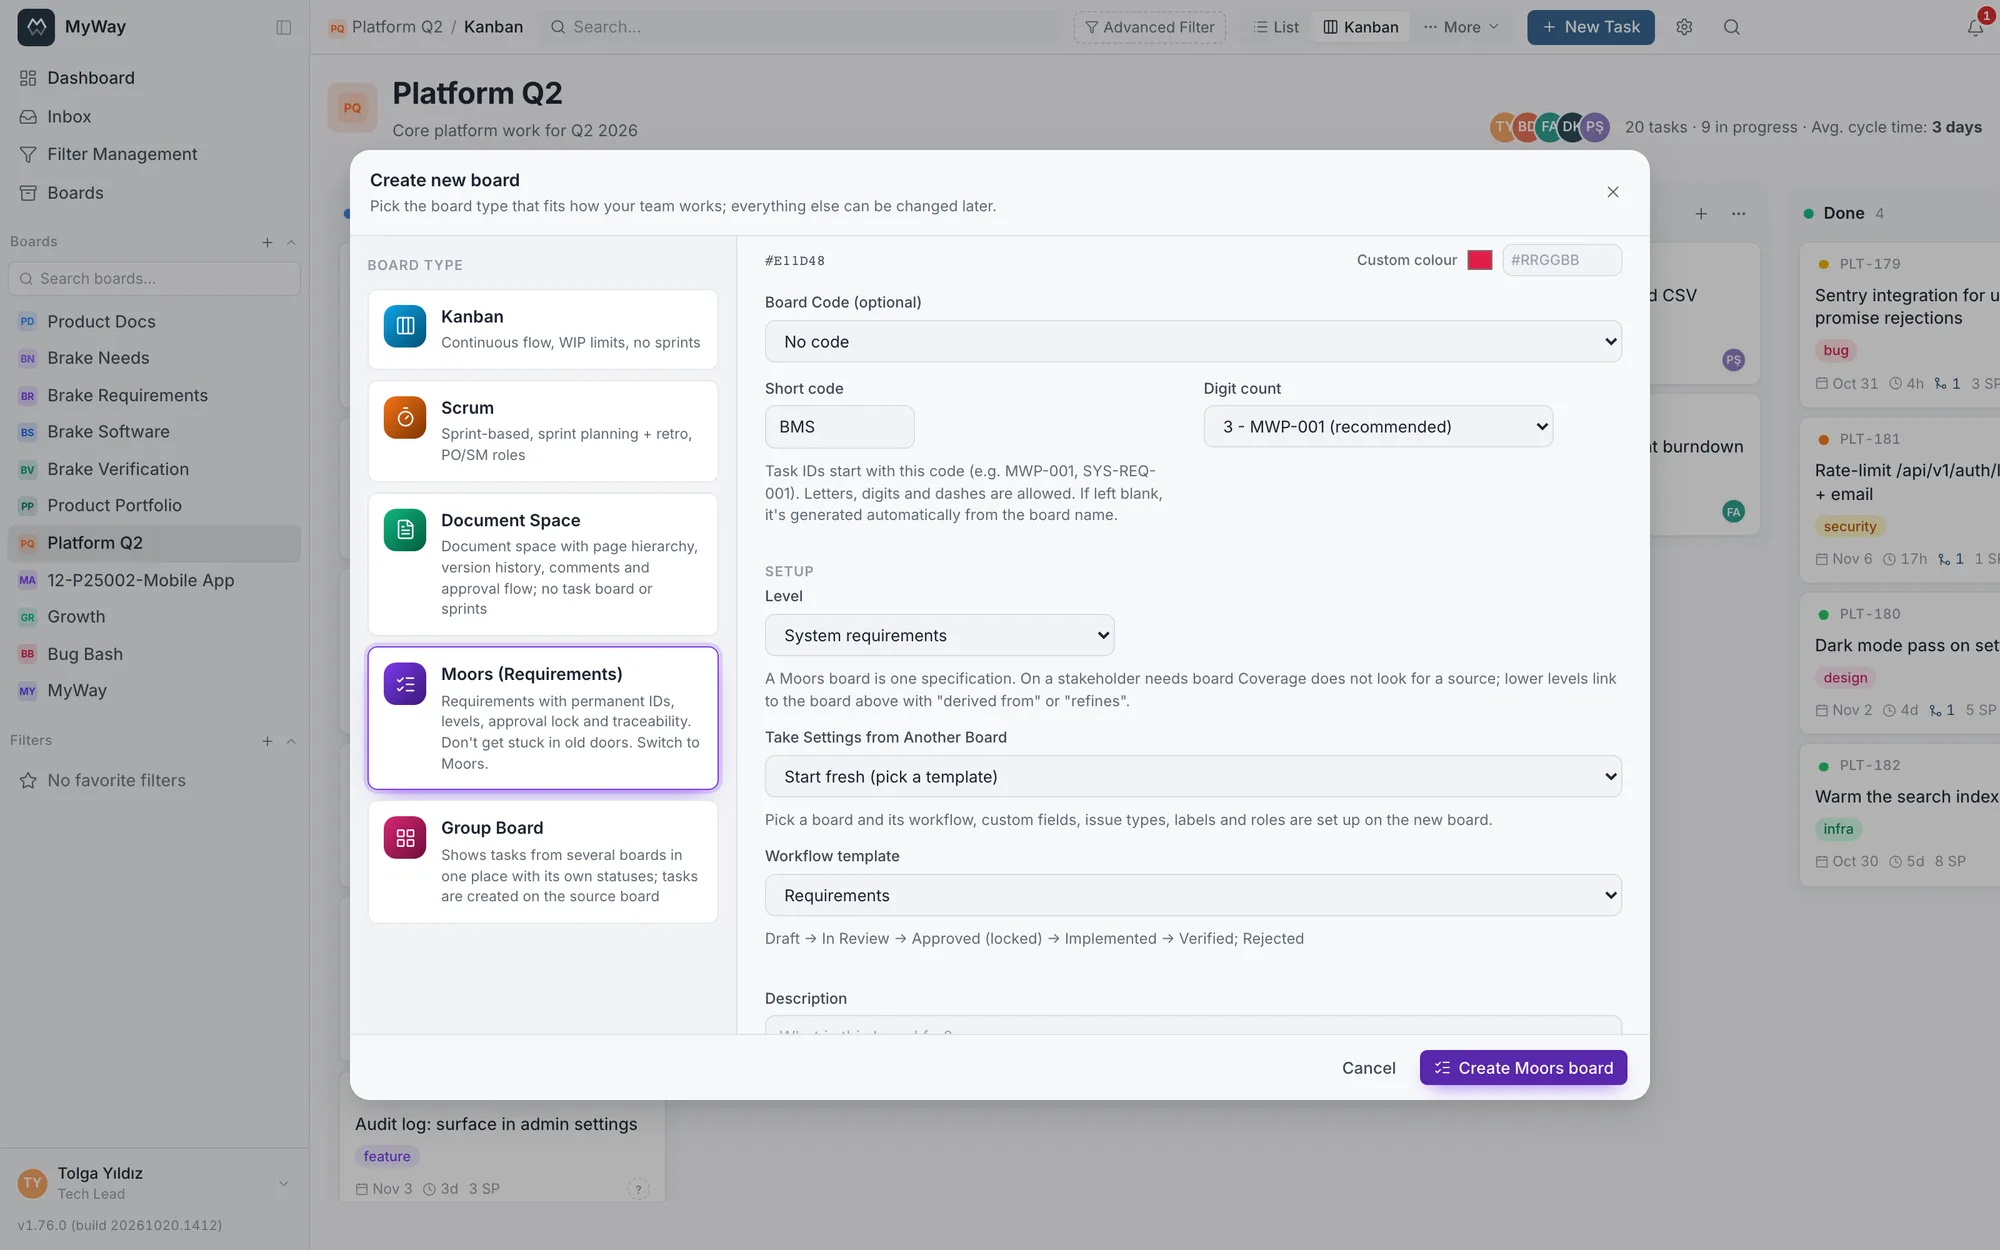Open the column options ellipsis menu
This screenshot has height=1250, width=2000.
coord(1739,213)
